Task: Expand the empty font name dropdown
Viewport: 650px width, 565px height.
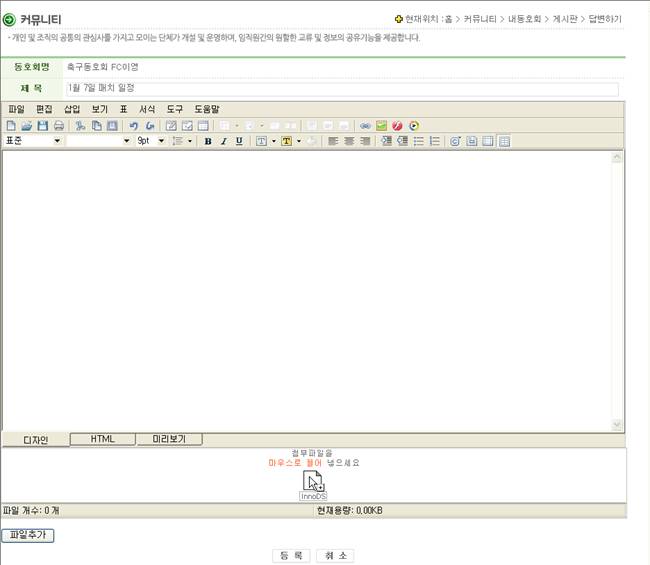Action: point(127,142)
